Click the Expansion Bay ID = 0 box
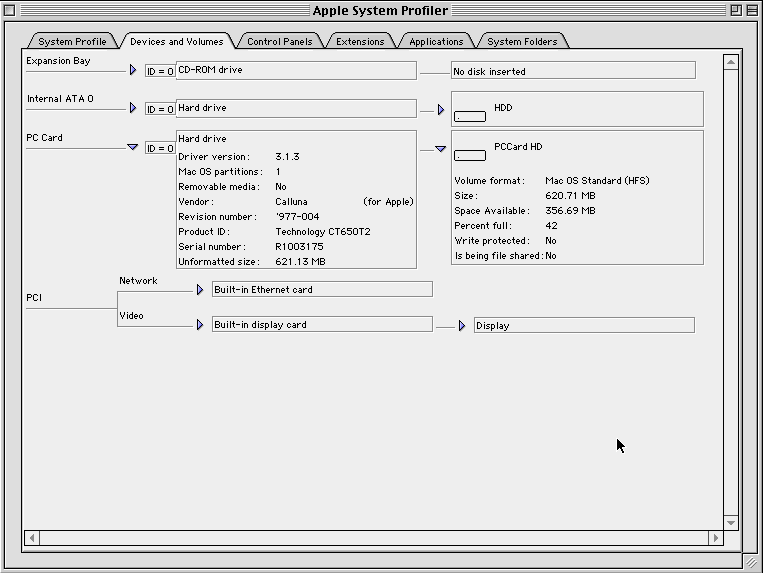This screenshot has width=763, height=573. point(160,71)
